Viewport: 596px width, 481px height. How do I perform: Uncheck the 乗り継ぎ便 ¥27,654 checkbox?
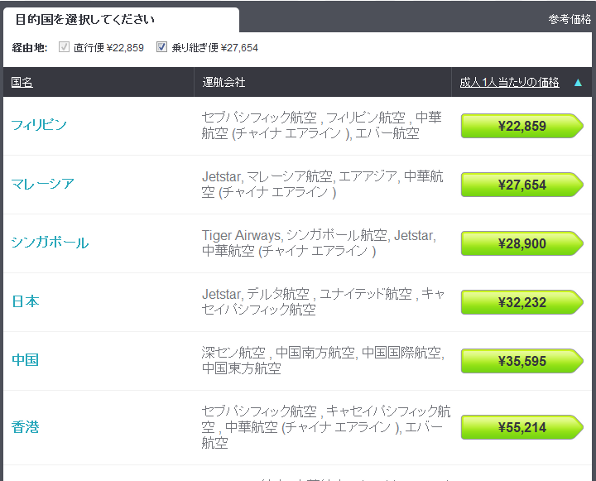pyautogui.click(x=162, y=47)
